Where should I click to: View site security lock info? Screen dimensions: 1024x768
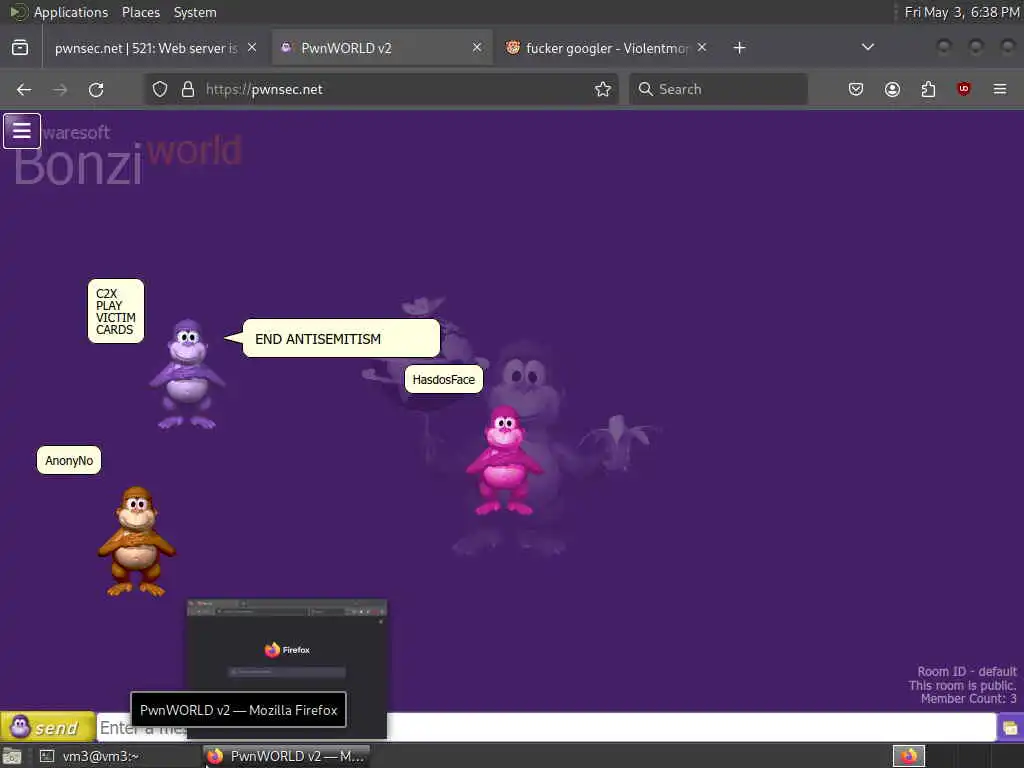click(x=188, y=89)
